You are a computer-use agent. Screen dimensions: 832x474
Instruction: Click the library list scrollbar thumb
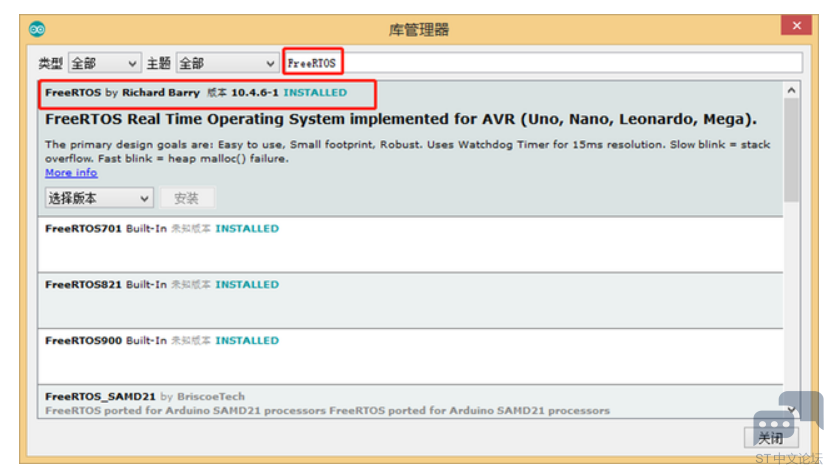(791, 150)
